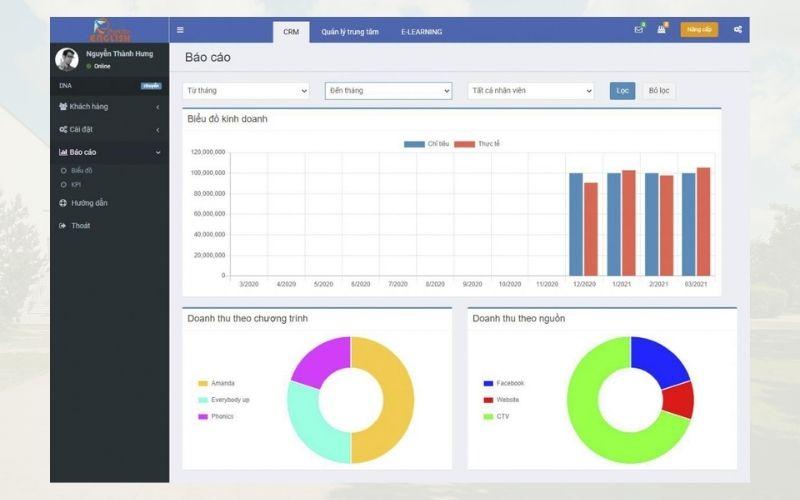Open the Từ tháng dropdown
Image resolution: width=800 pixels, height=500 pixels.
246,91
